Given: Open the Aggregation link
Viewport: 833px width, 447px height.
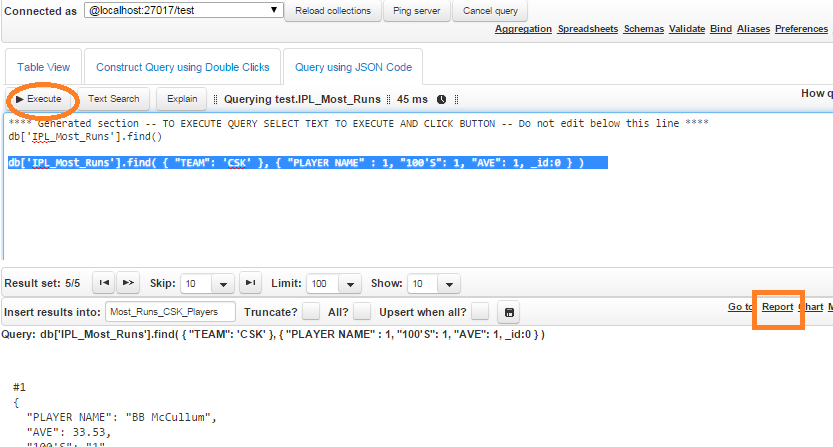Looking at the screenshot, I should [x=523, y=29].
